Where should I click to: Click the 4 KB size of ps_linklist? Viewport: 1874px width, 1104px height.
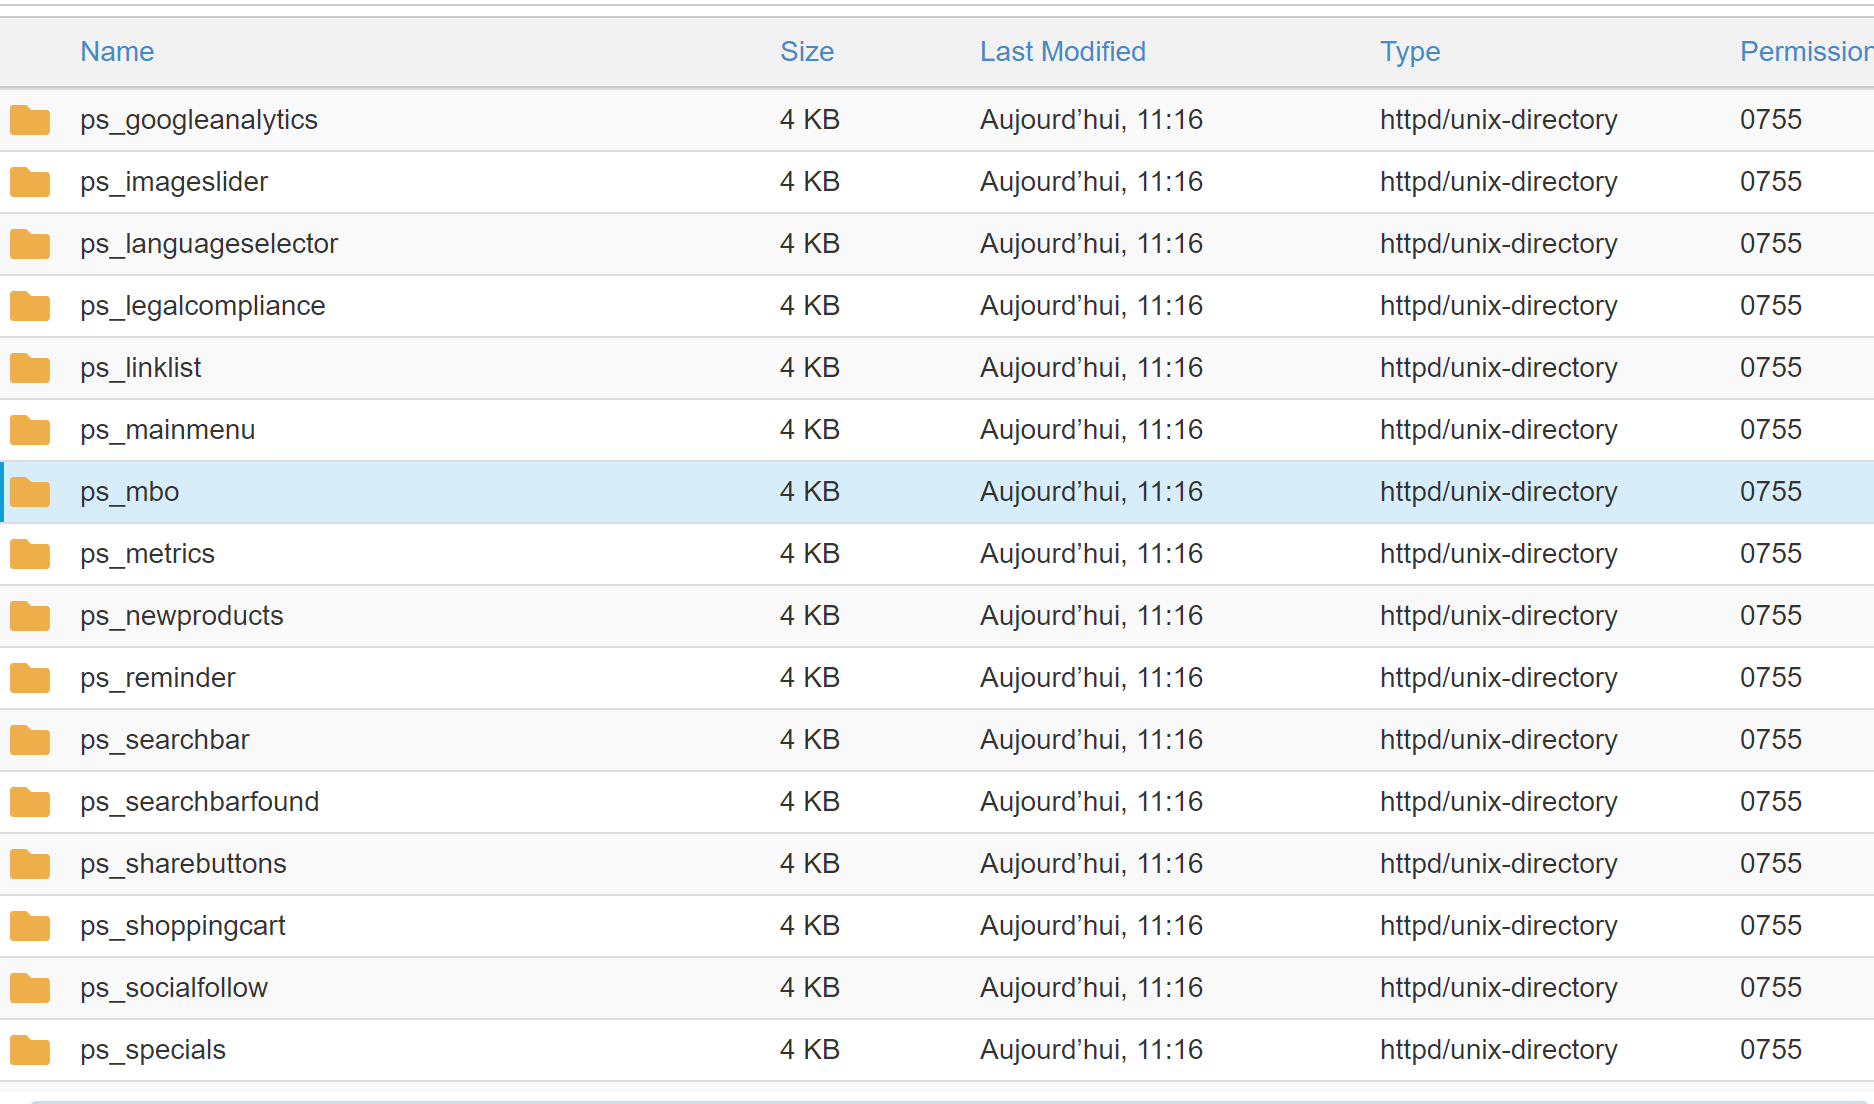[810, 368]
